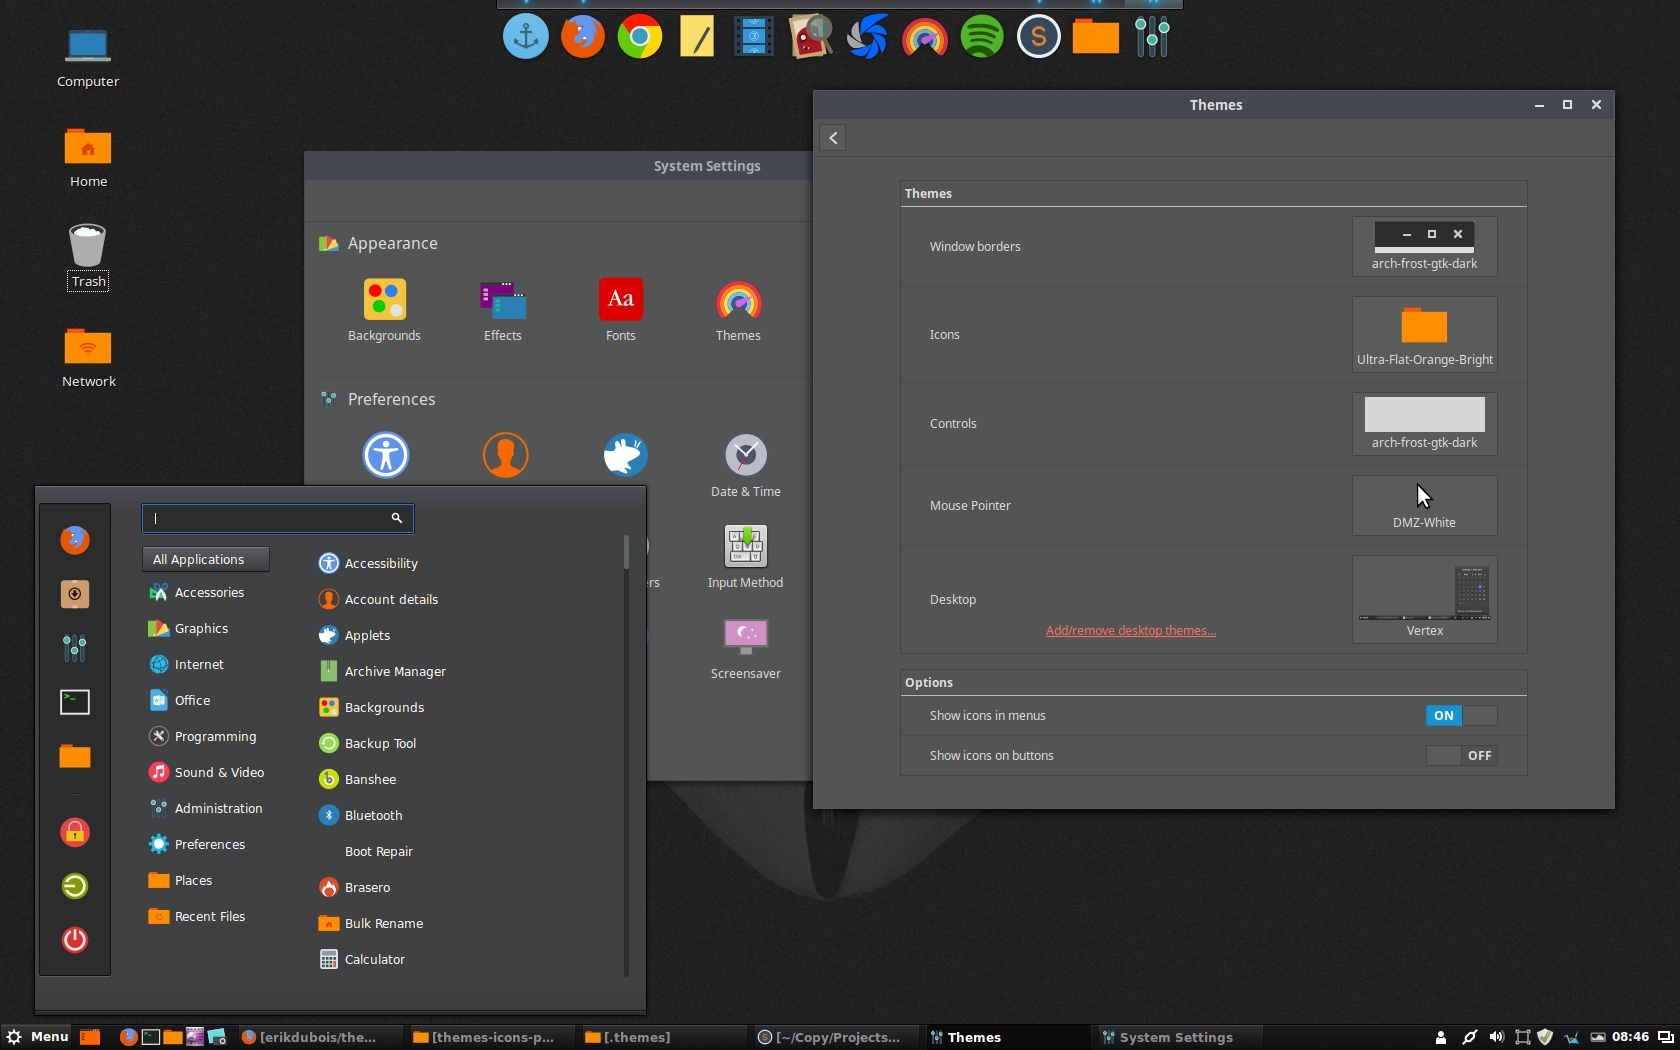This screenshot has height=1050, width=1680.
Task: Click the anchor icon in the dock
Action: (x=526, y=38)
